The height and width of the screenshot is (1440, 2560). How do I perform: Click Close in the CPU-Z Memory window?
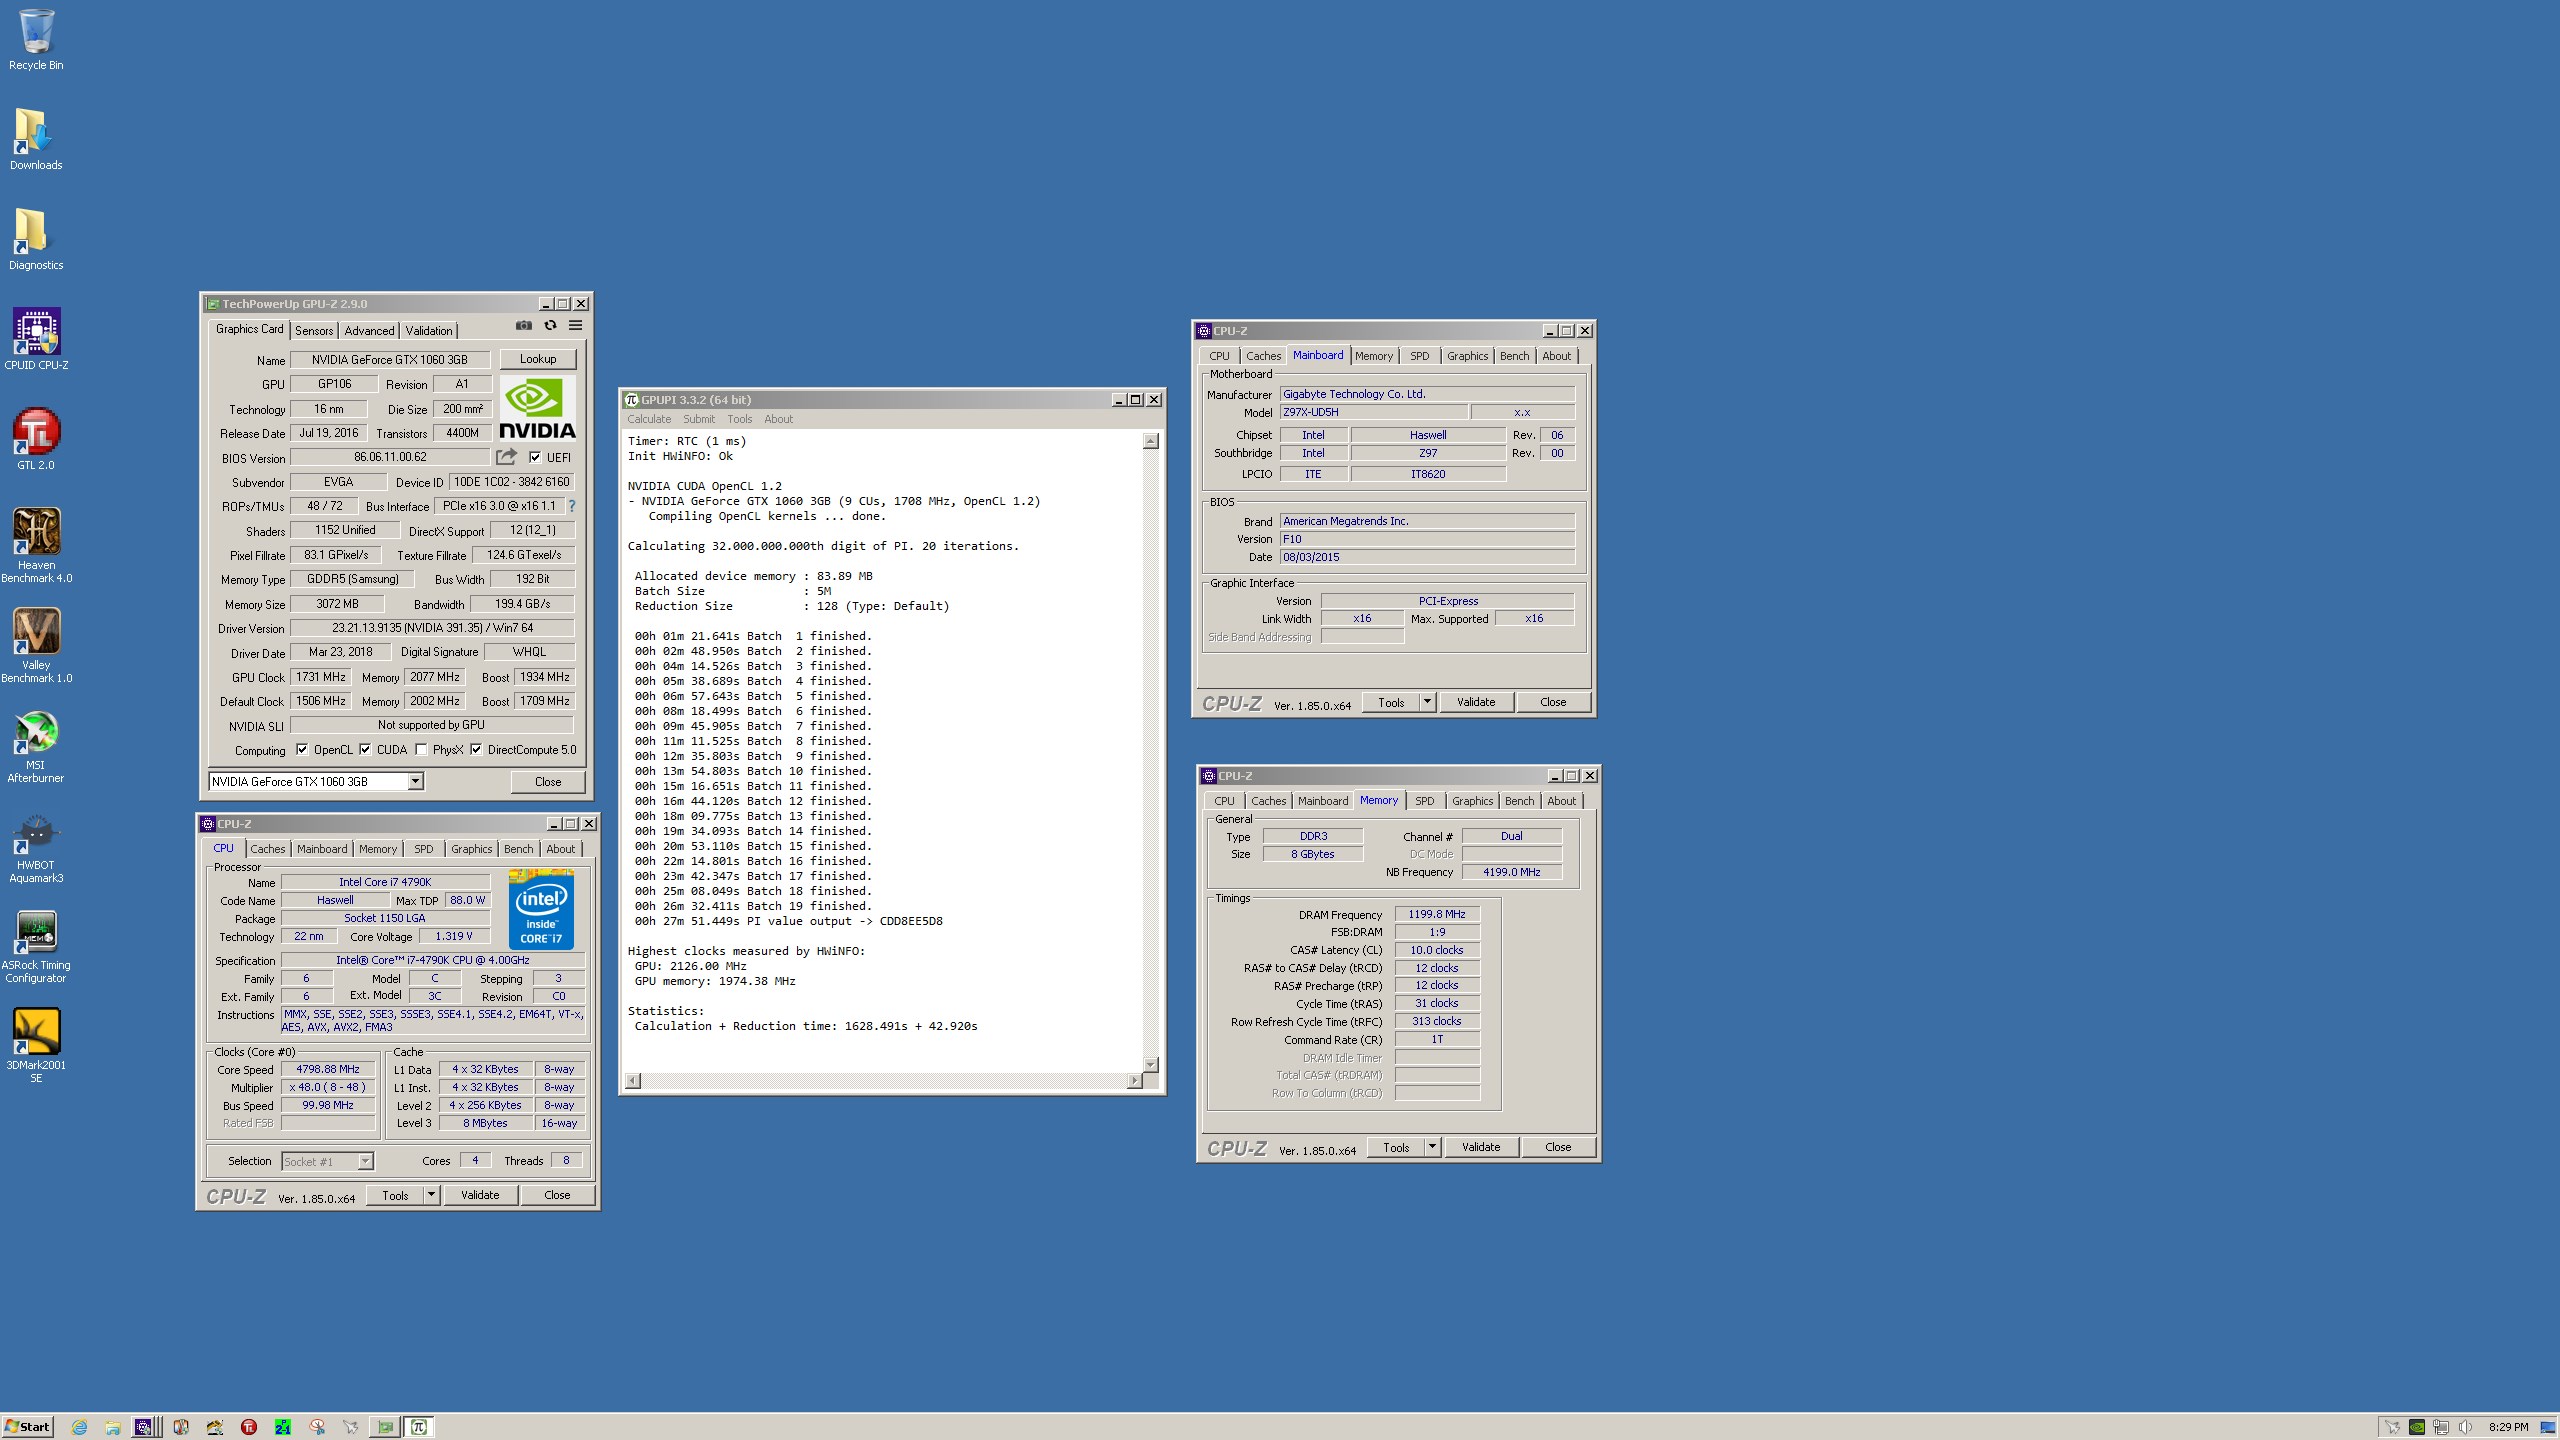(1558, 1147)
